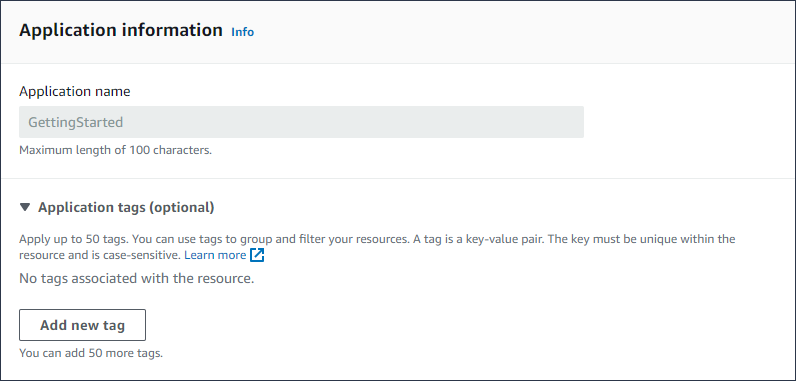
Task: Click the No tags associated with the resource message
Action: point(137,278)
